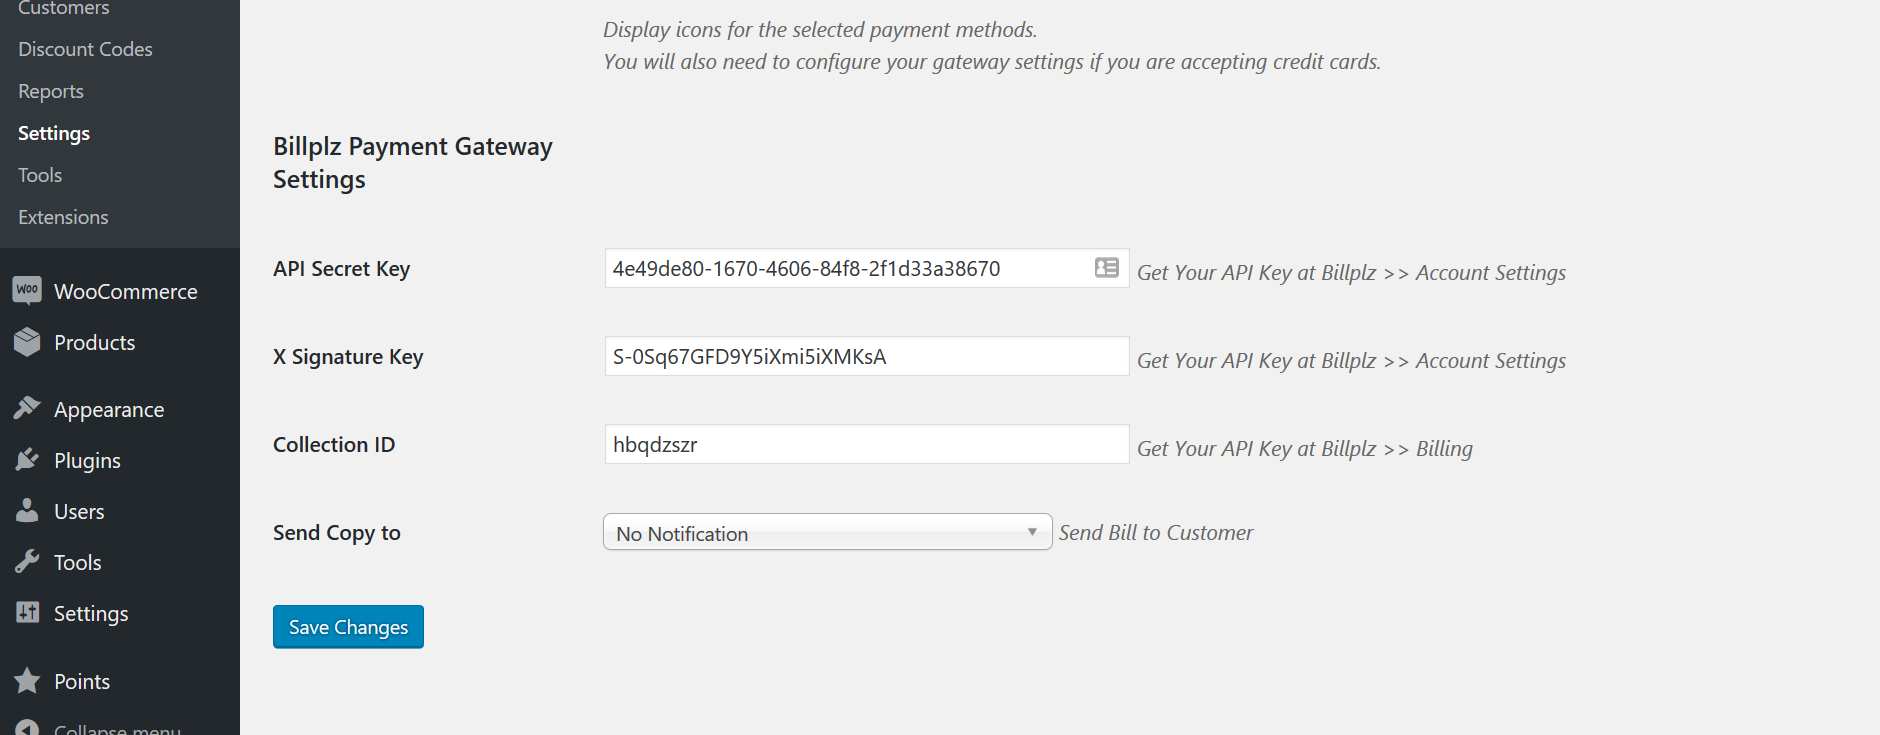Click the WooCommerce logo icon
The image size is (1880, 735).
coord(27,290)
